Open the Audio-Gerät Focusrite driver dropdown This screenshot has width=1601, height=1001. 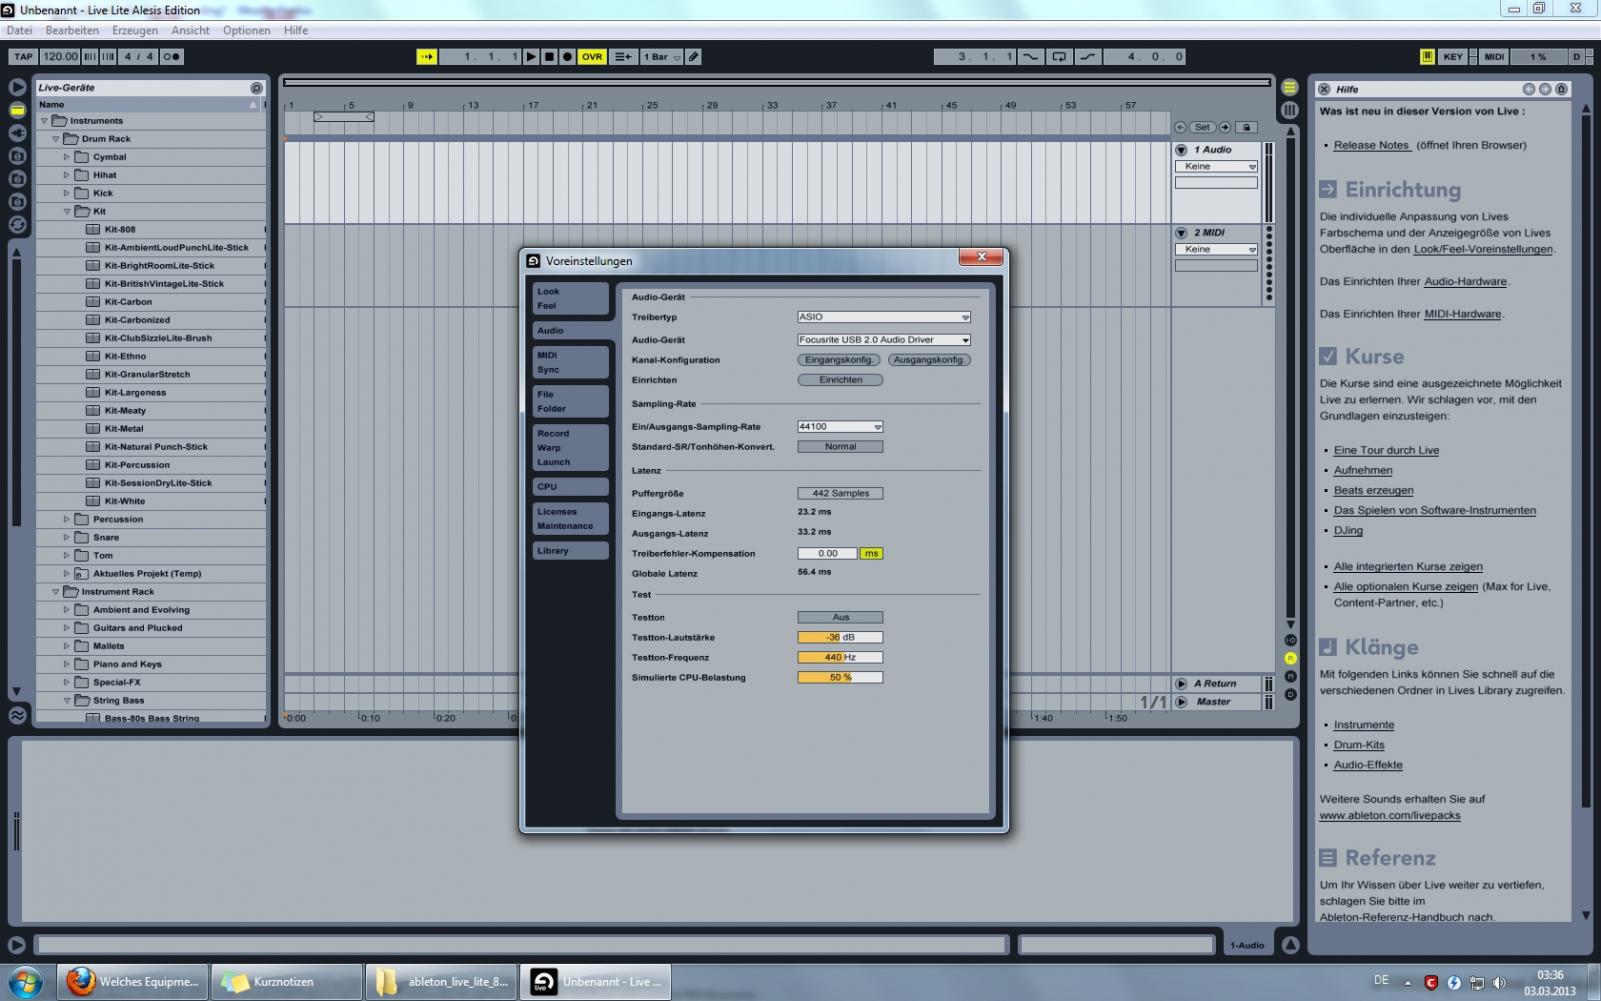coord(884,340)
